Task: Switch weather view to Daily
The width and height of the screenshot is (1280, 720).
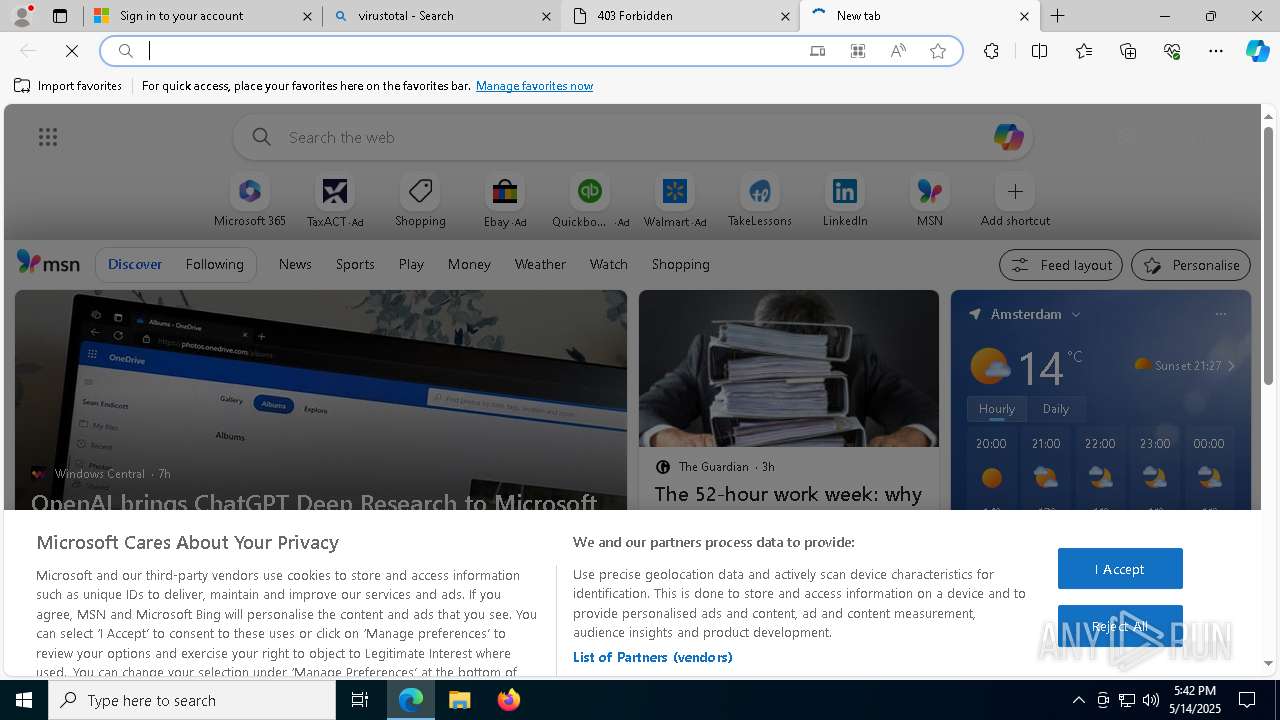Action: [1056, 408]
